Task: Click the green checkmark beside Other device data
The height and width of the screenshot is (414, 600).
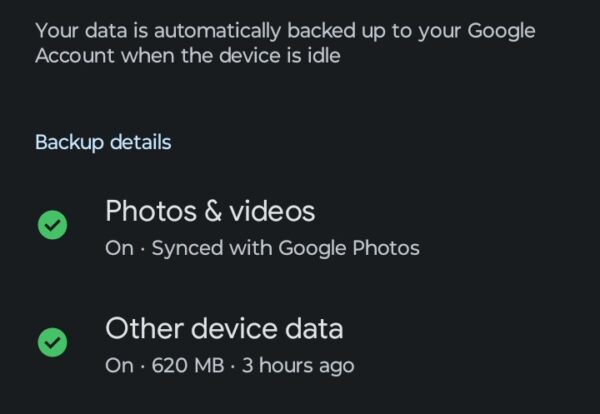Action: 52,343
